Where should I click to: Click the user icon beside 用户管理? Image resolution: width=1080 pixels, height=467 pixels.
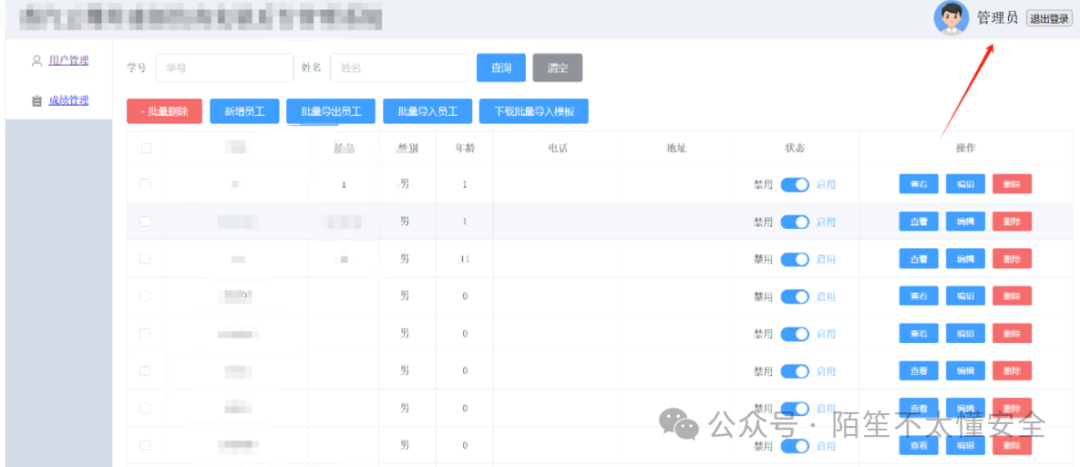coord(37,61)
